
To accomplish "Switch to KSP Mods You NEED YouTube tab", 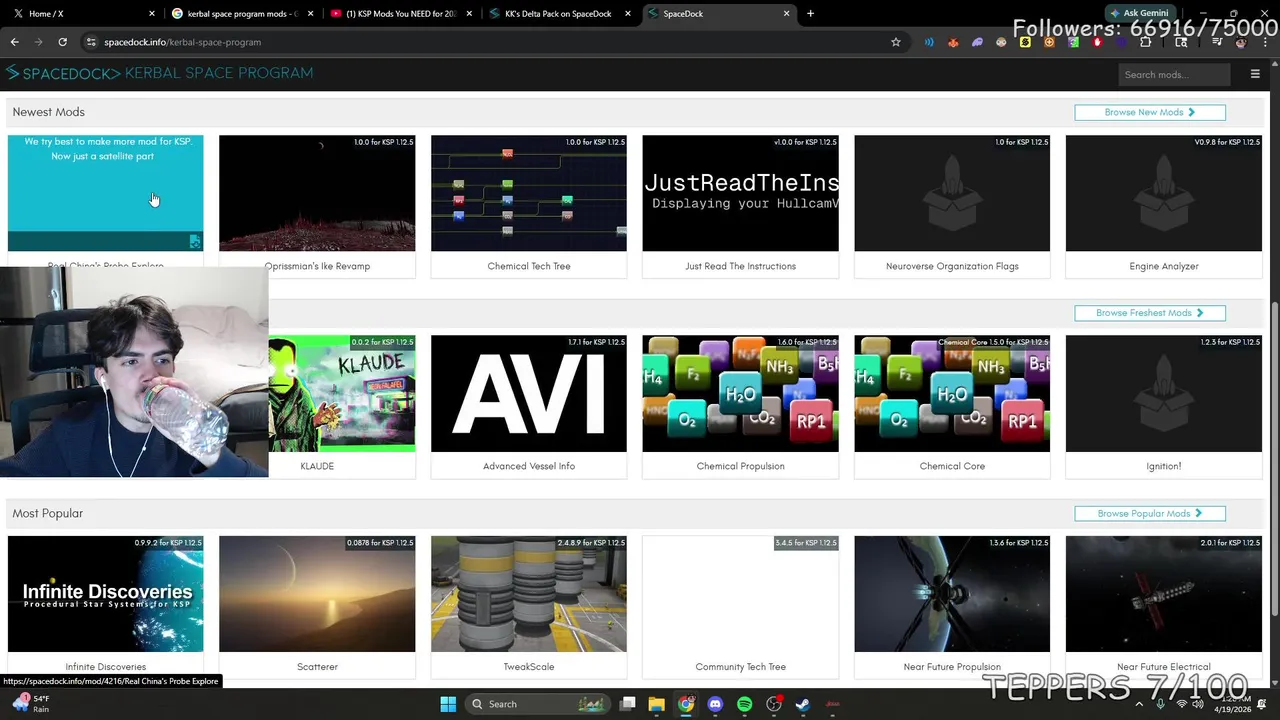I will 402,13.
